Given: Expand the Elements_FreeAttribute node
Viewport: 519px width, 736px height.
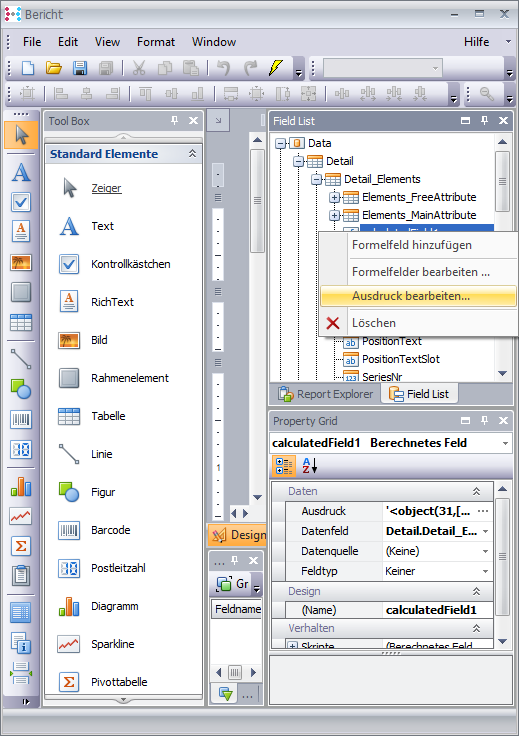Looking at the screenshot, I should (x=334, y=198).
